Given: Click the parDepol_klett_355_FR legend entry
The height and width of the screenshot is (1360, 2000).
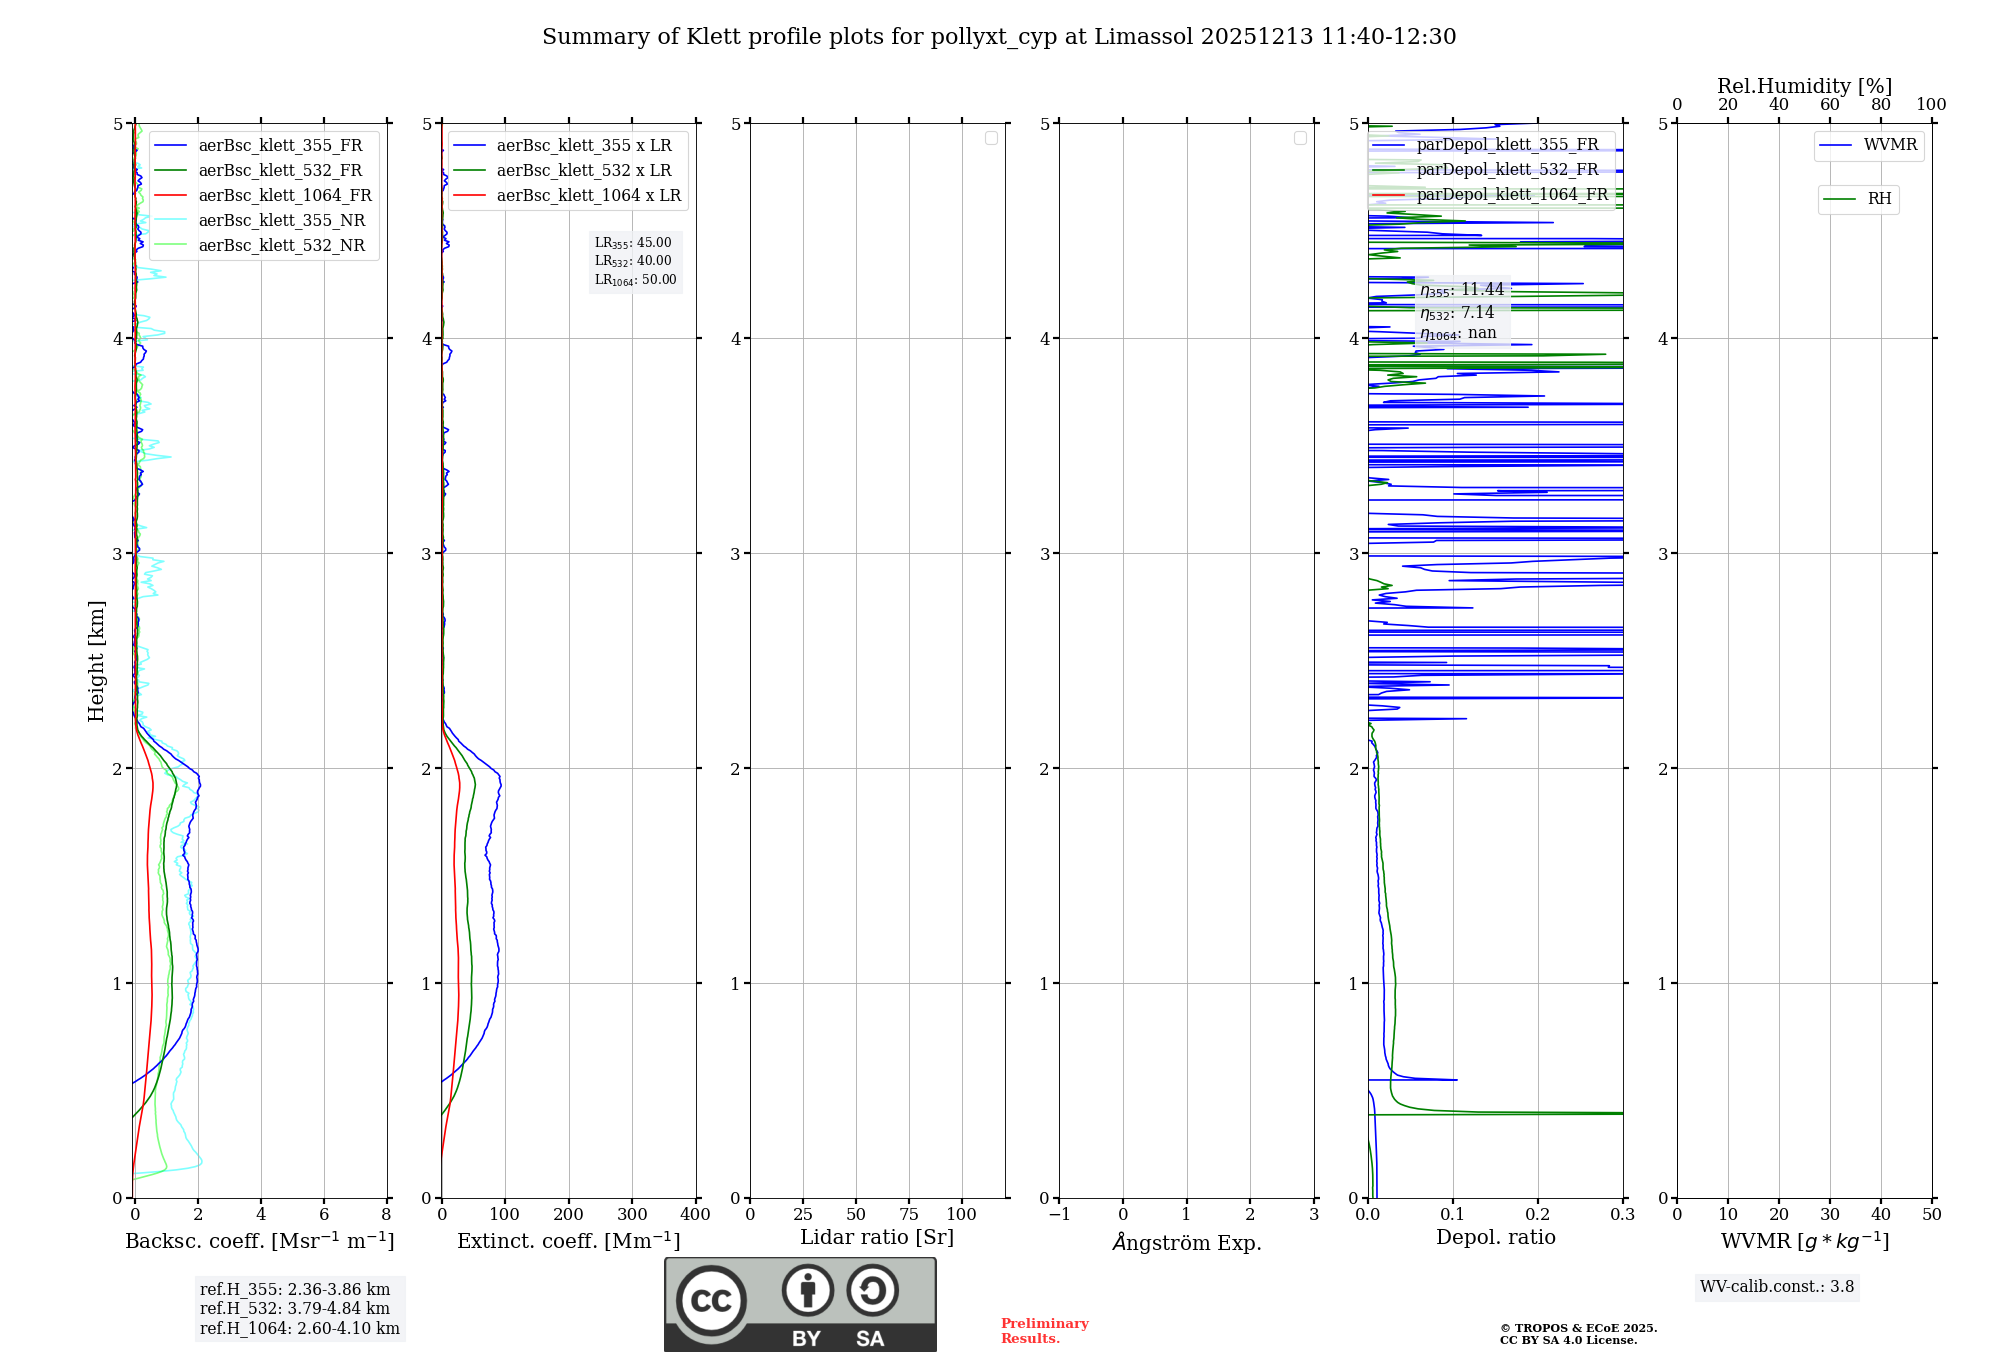Looking at the screenshot, I should coord(1507,145).
